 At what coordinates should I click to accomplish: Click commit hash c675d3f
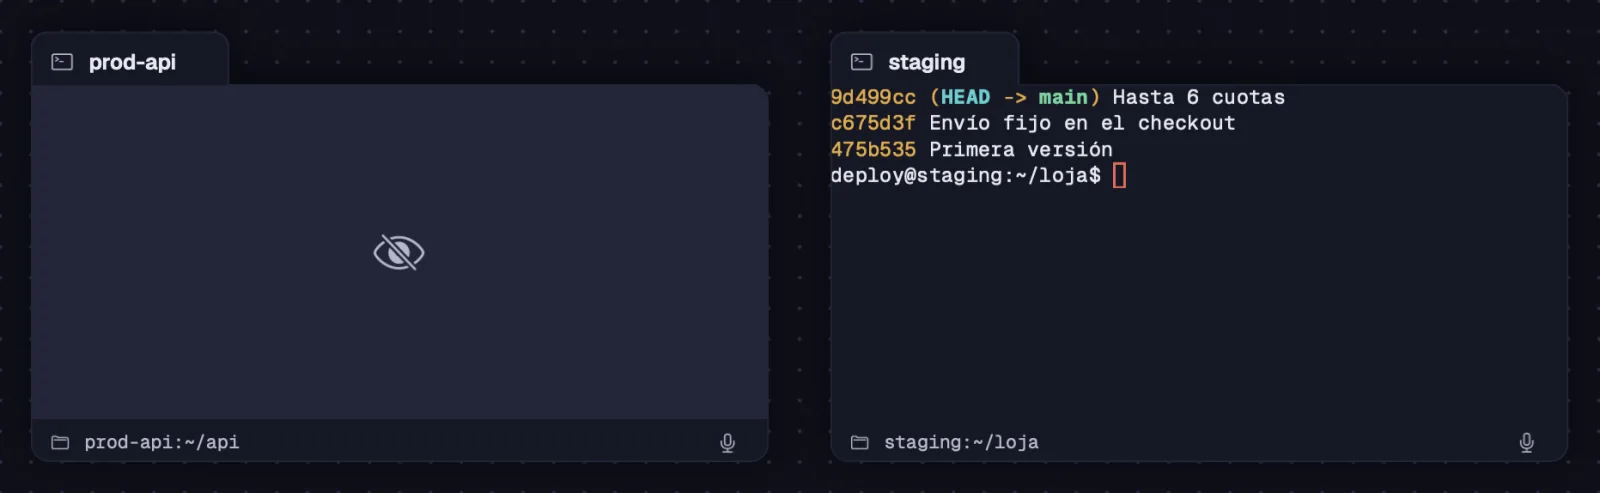[873, 123]
